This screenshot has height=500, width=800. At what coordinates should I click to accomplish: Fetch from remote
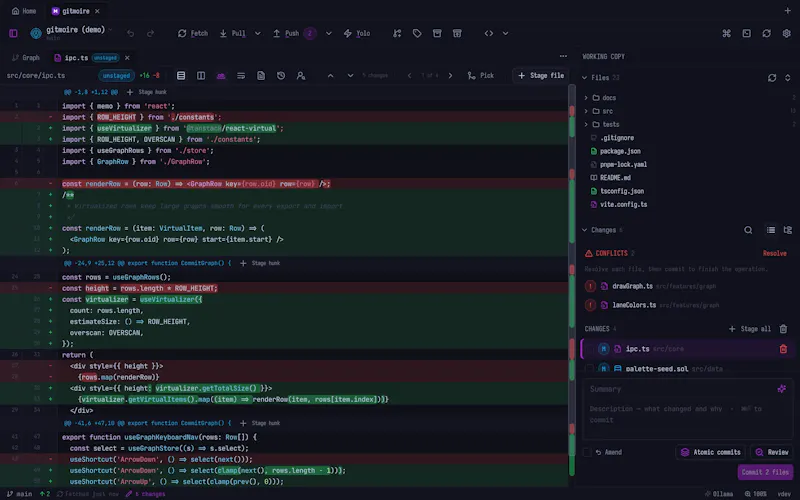pyautogui.click(x=192, y=33)
